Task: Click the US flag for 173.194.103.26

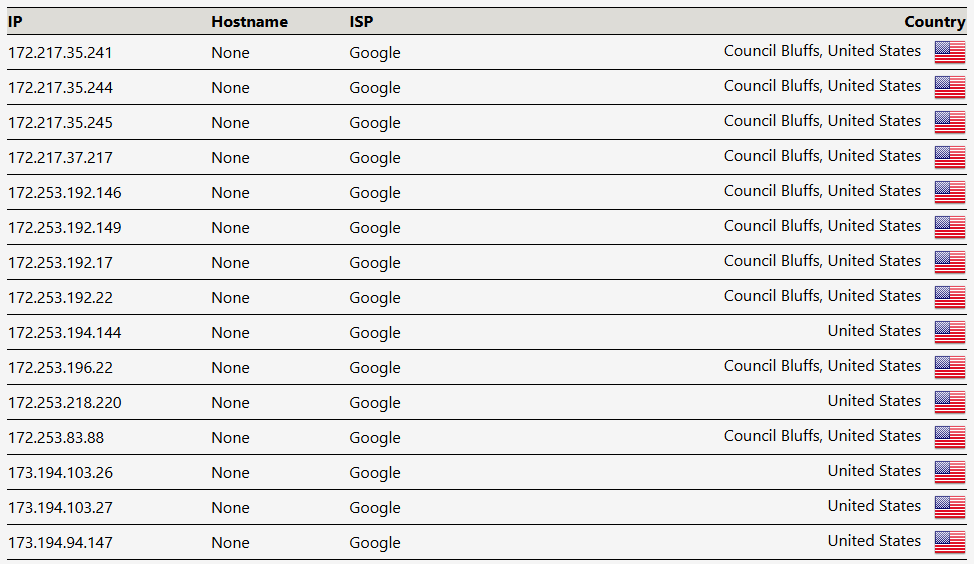Action: (x=949, y=472)
